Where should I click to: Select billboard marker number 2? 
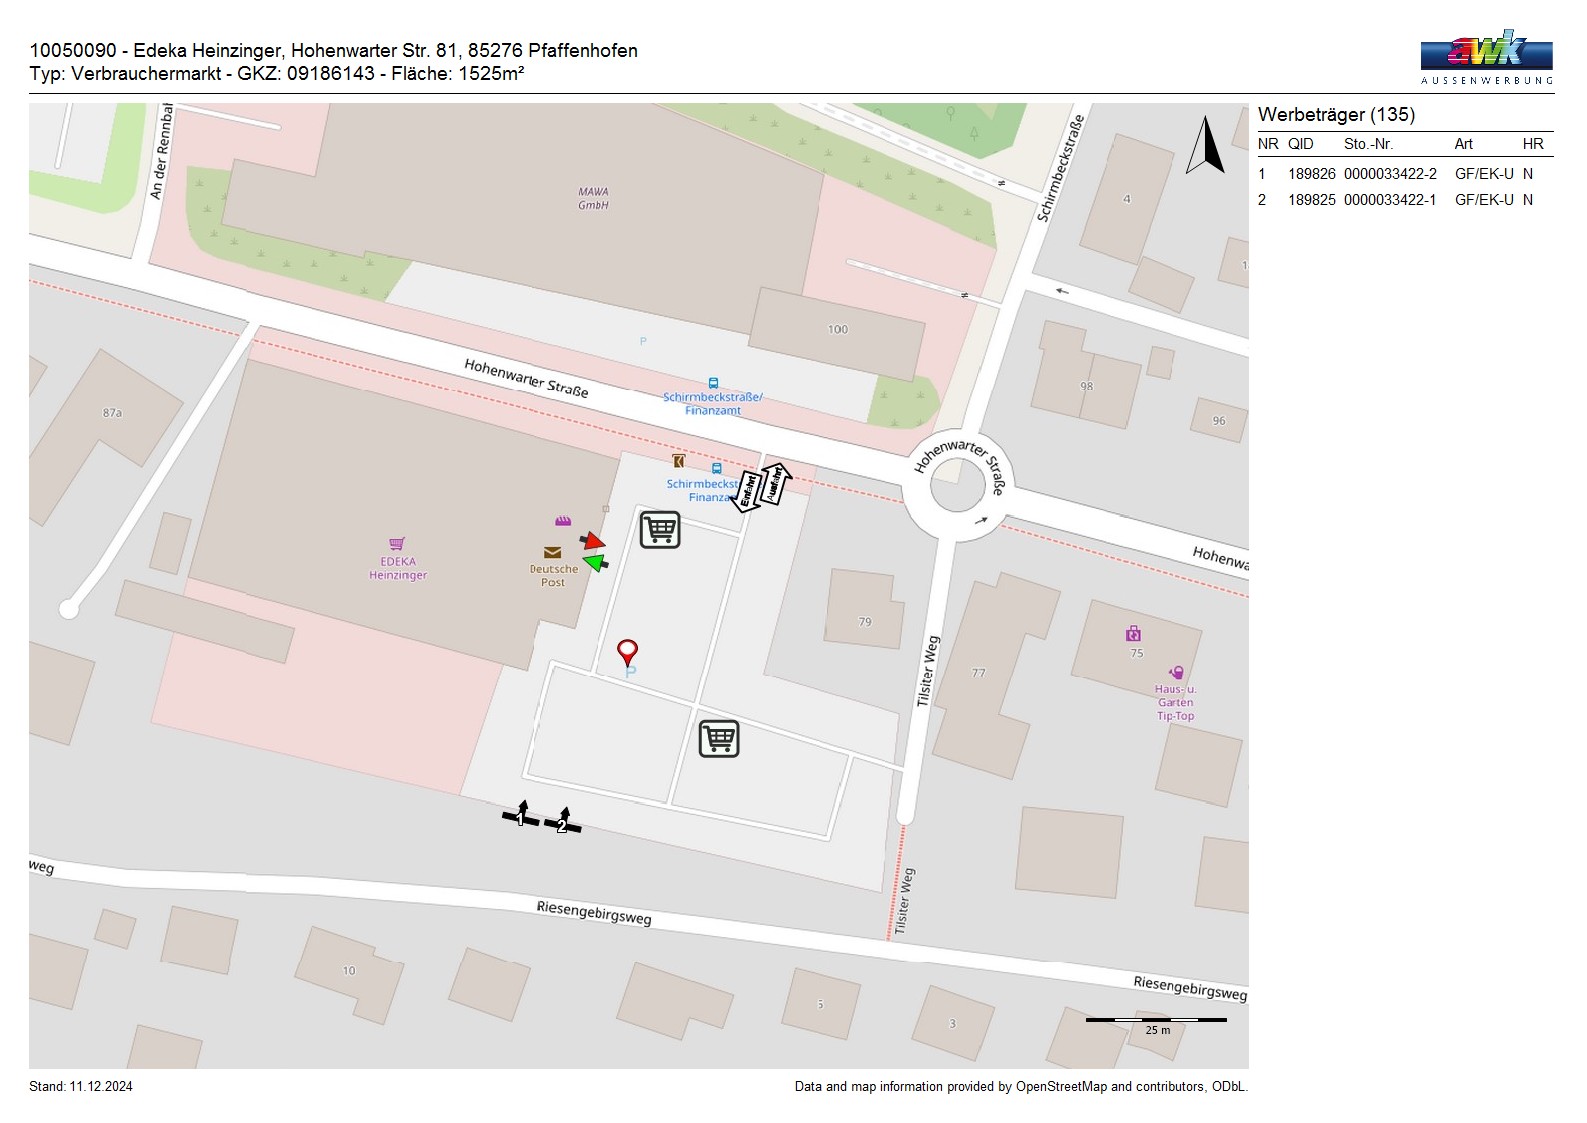[x=563, y=822]
